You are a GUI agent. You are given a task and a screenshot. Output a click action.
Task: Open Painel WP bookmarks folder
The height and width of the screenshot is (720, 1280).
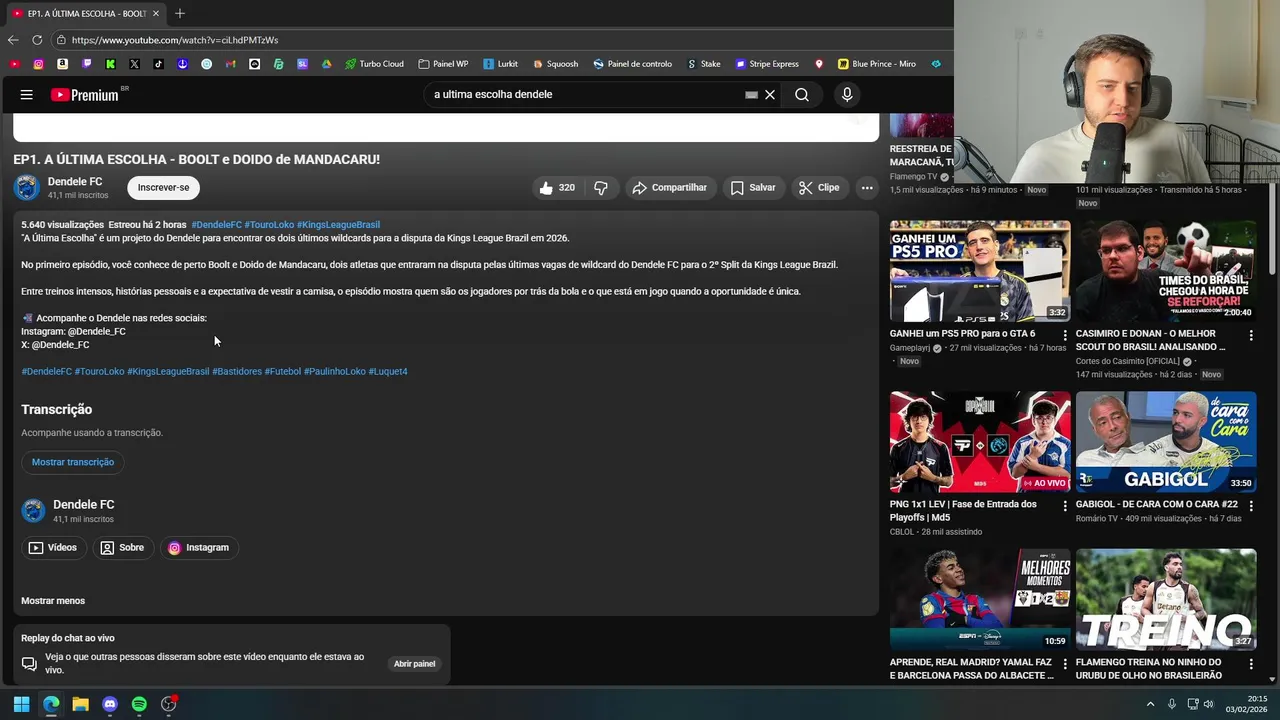click(443, 64)
